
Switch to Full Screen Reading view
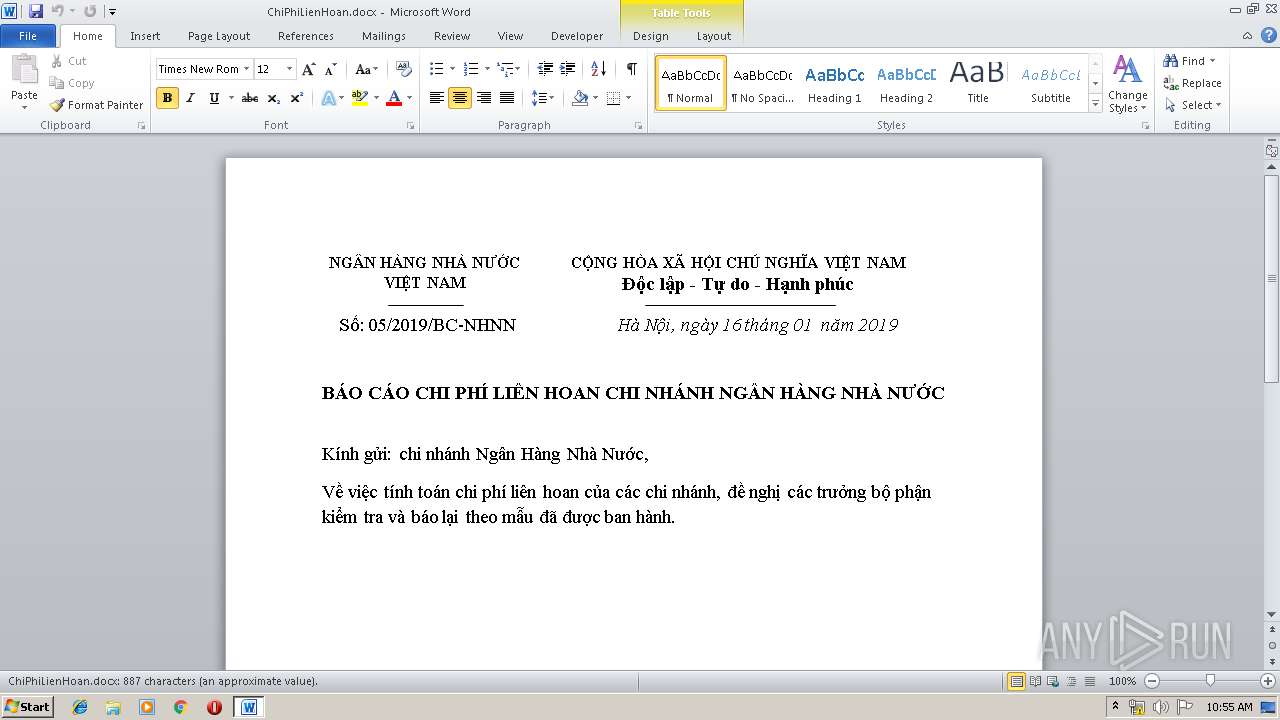click(1035, 681)
